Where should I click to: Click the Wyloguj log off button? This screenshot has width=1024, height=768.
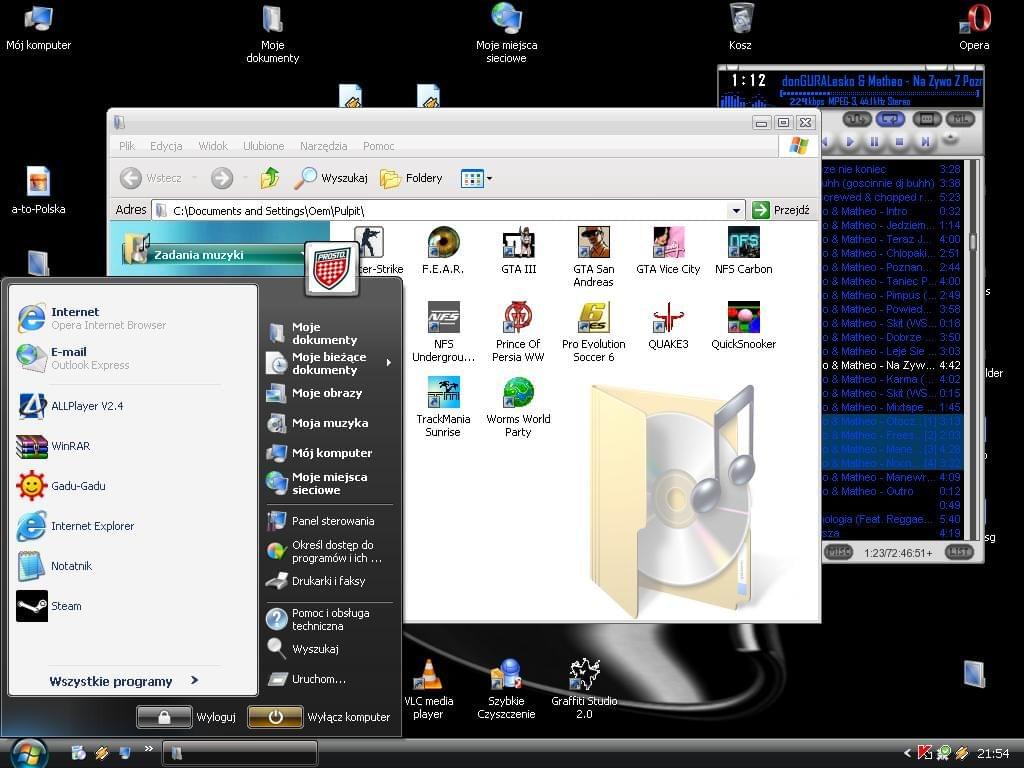tap(186, 716)
